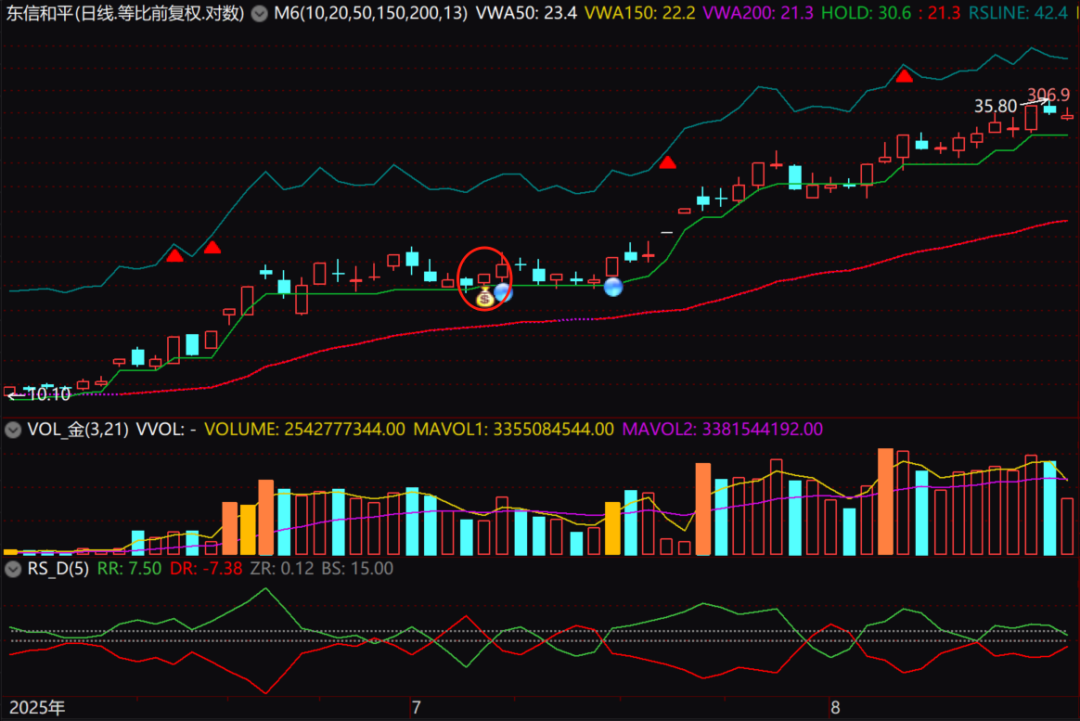Click the DR: -7.38 value

pos(206,569)
